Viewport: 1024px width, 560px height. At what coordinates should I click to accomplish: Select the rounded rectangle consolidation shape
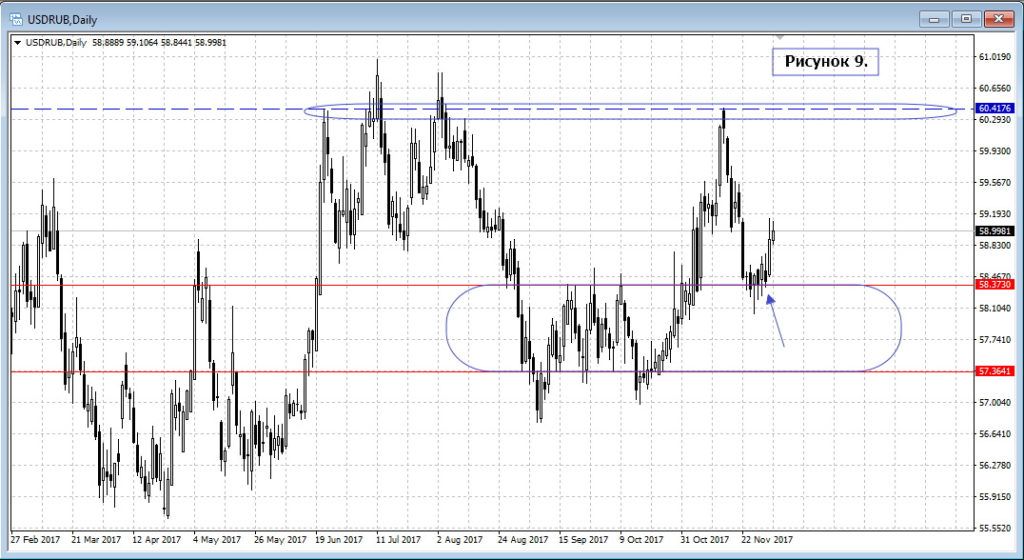[900, 328]
